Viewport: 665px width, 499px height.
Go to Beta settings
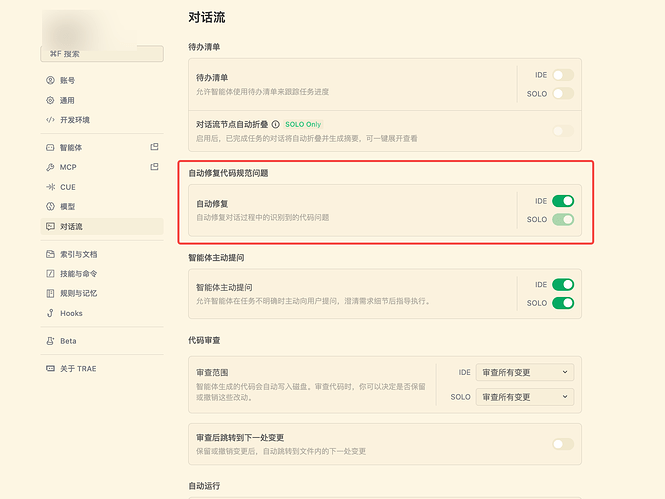click(102, 341)
